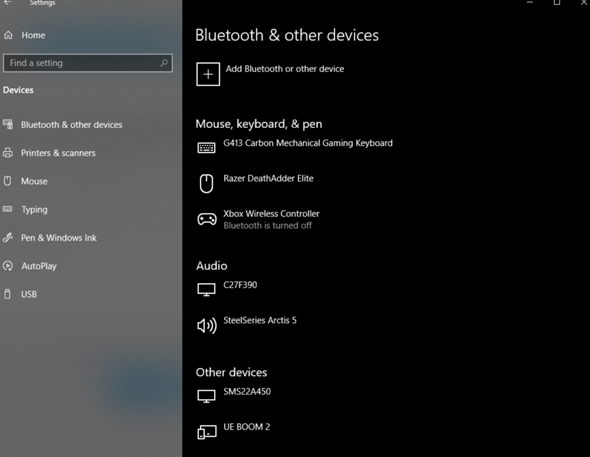Select Bluetooth & other devices in sidebar
Image resolution: width=590 pixels, height=457 pixels.
pyautogui.click(x=71, y=124)
